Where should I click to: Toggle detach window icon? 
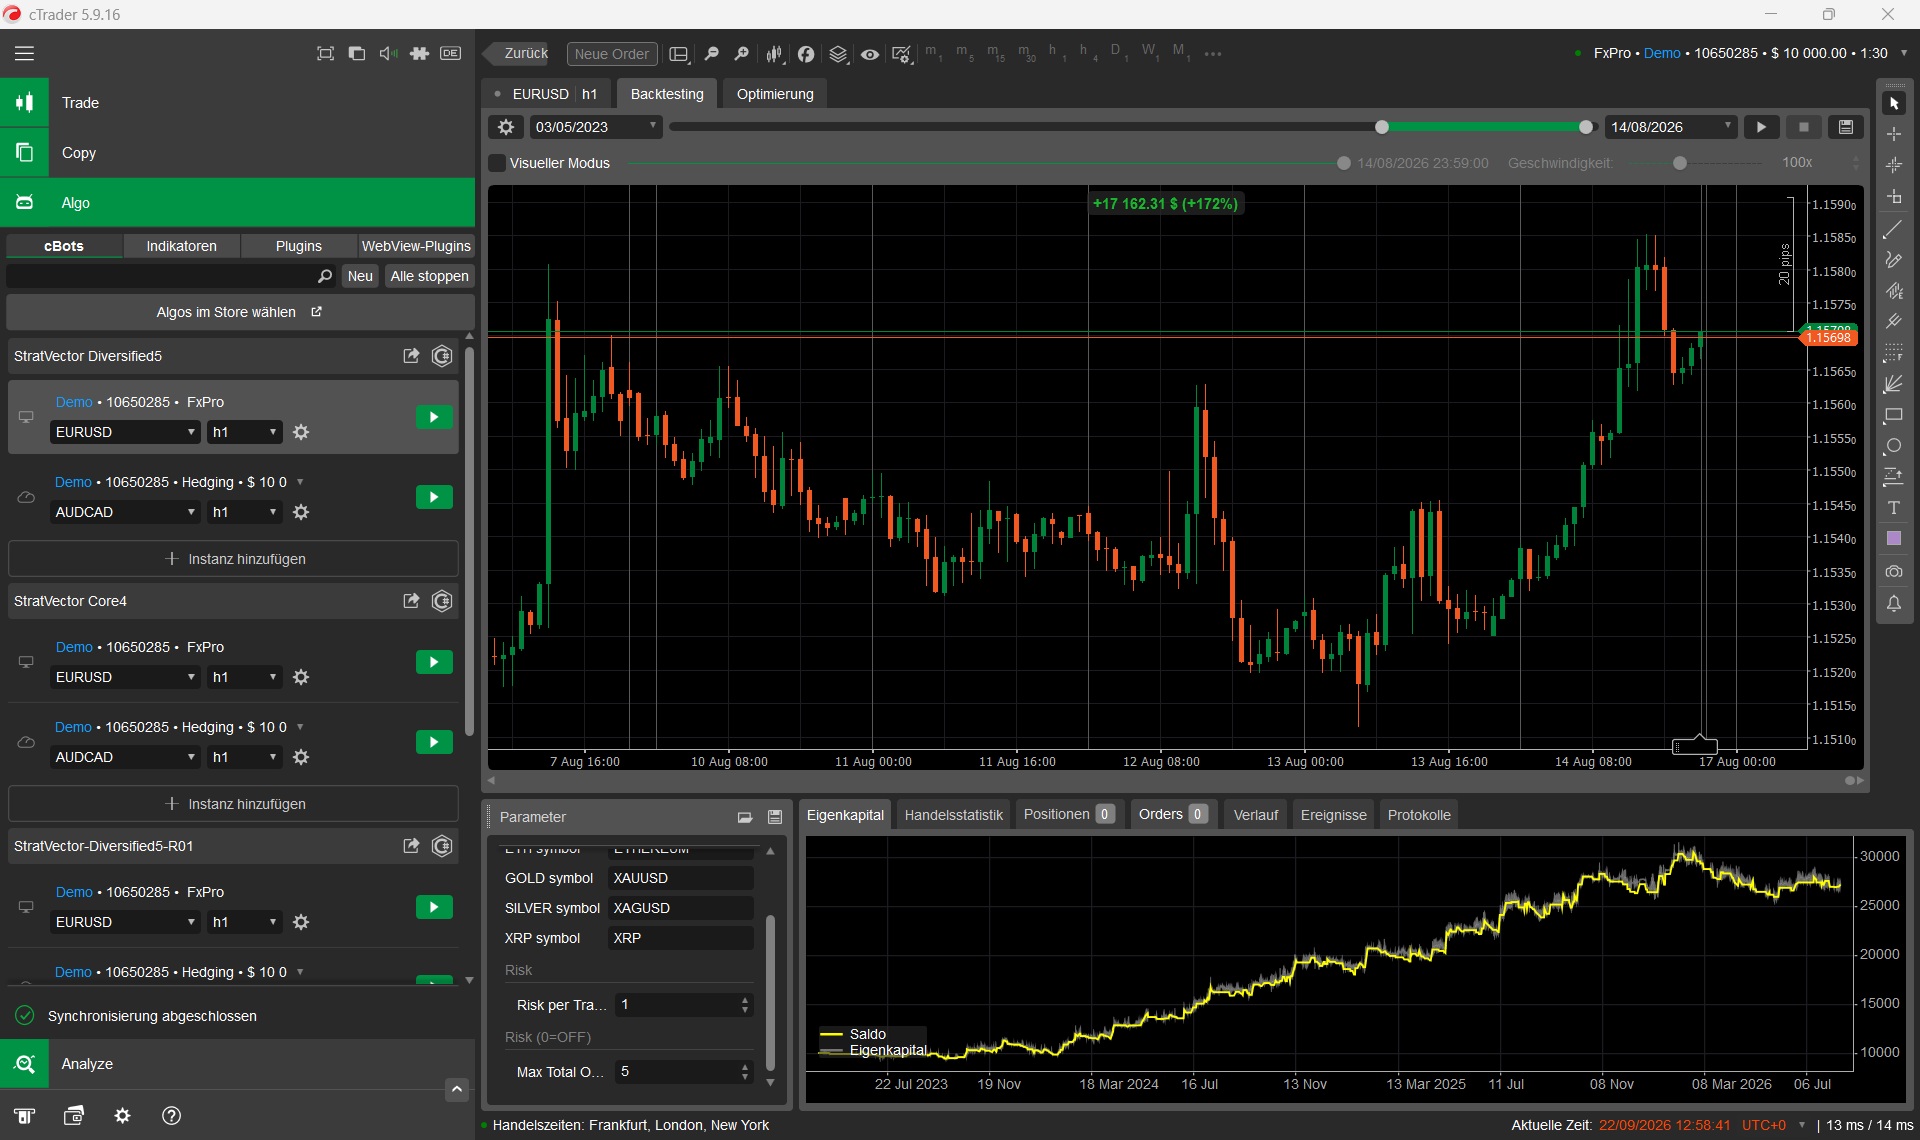(x=357, y=54)
